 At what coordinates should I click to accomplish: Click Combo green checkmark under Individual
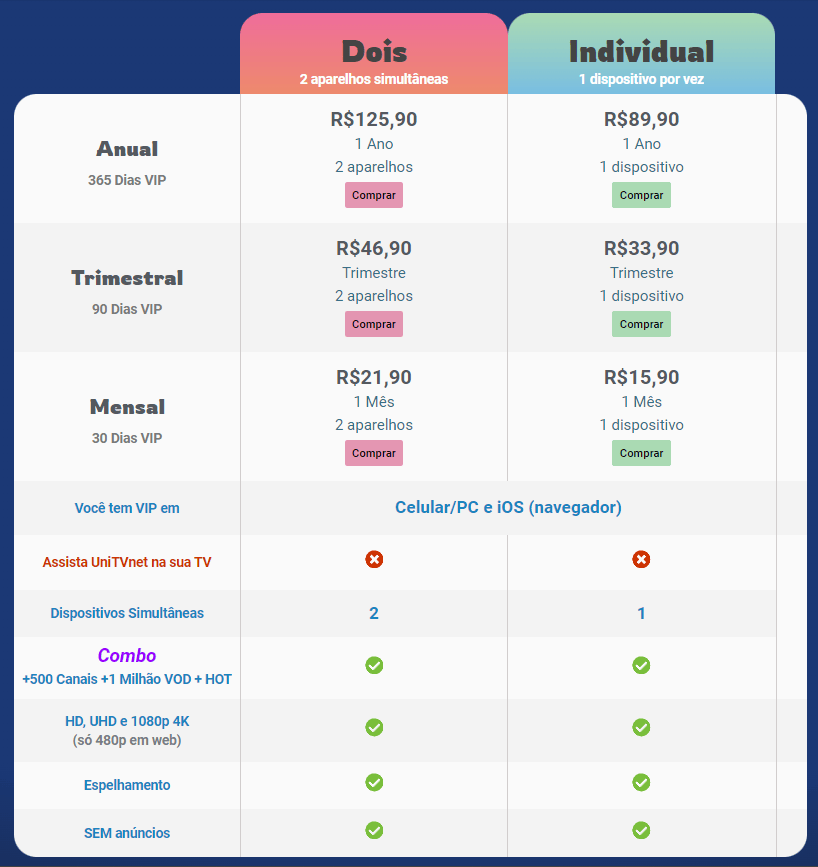(641, 665)
